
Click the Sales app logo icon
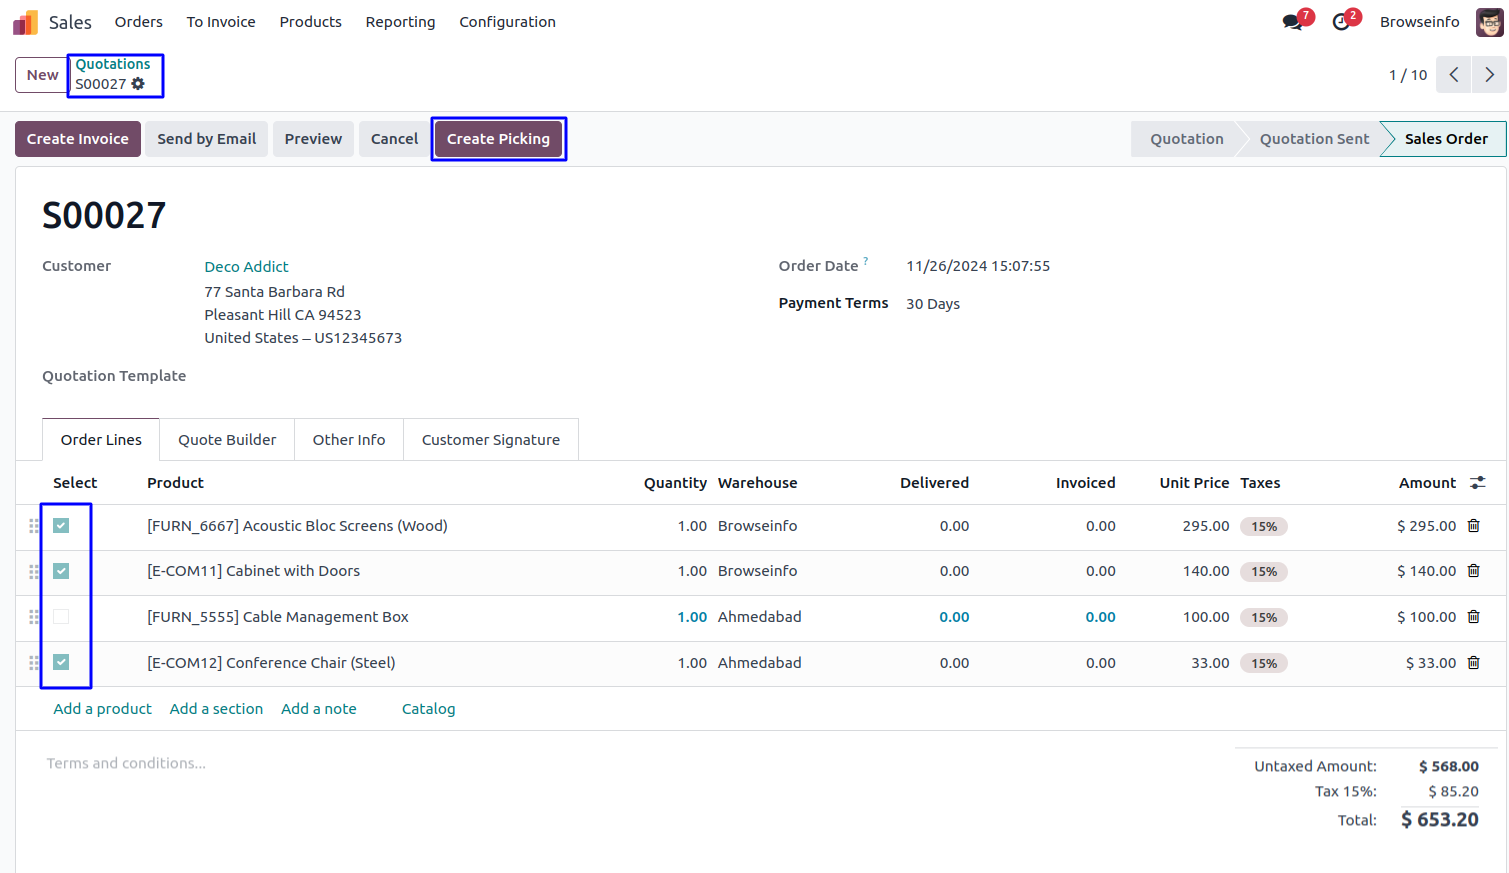25,22
